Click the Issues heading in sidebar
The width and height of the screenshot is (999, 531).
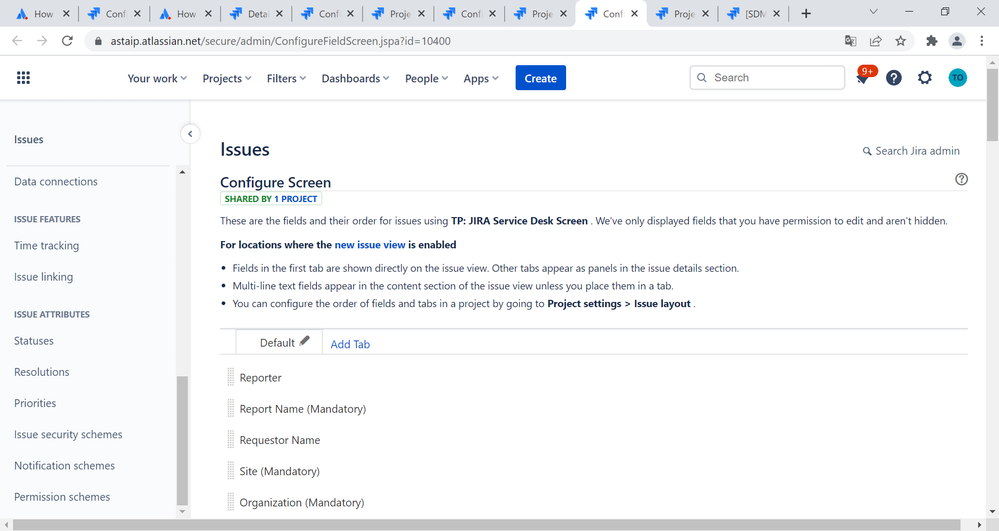[29, 140]
